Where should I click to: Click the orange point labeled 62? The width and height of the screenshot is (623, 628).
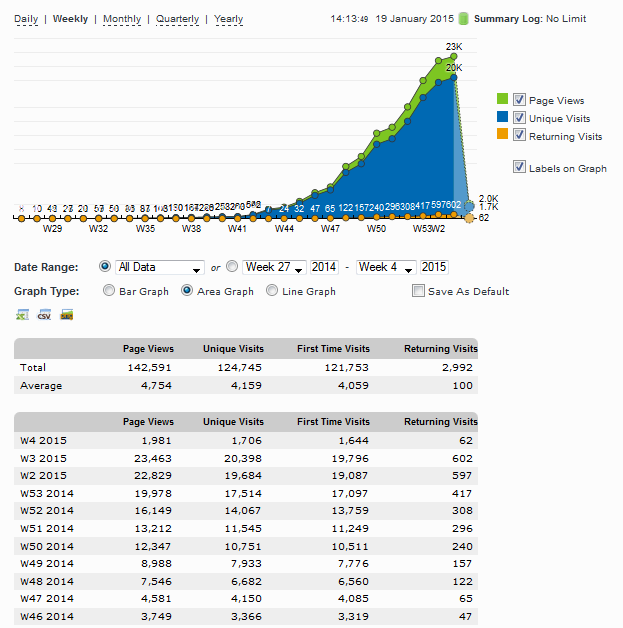[469, 218]
